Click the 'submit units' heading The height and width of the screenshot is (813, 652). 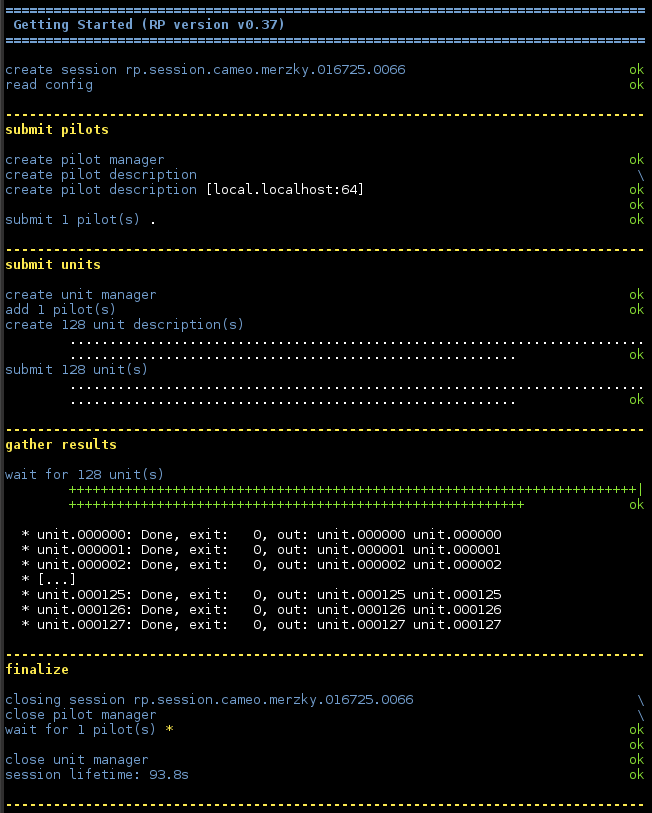click(x=53, y=264)
